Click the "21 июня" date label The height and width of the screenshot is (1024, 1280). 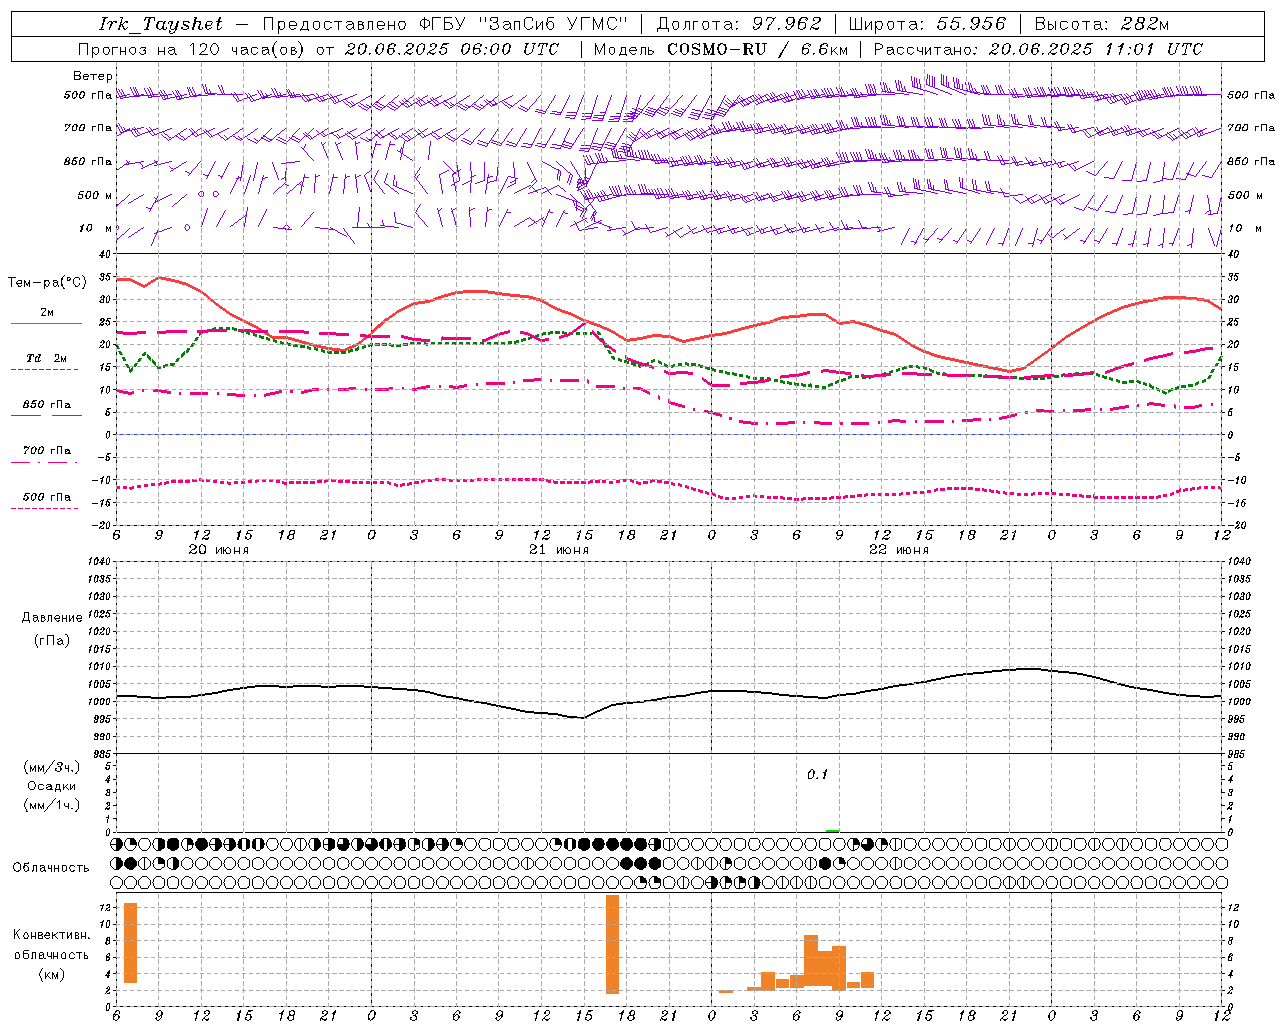point(559,550)
